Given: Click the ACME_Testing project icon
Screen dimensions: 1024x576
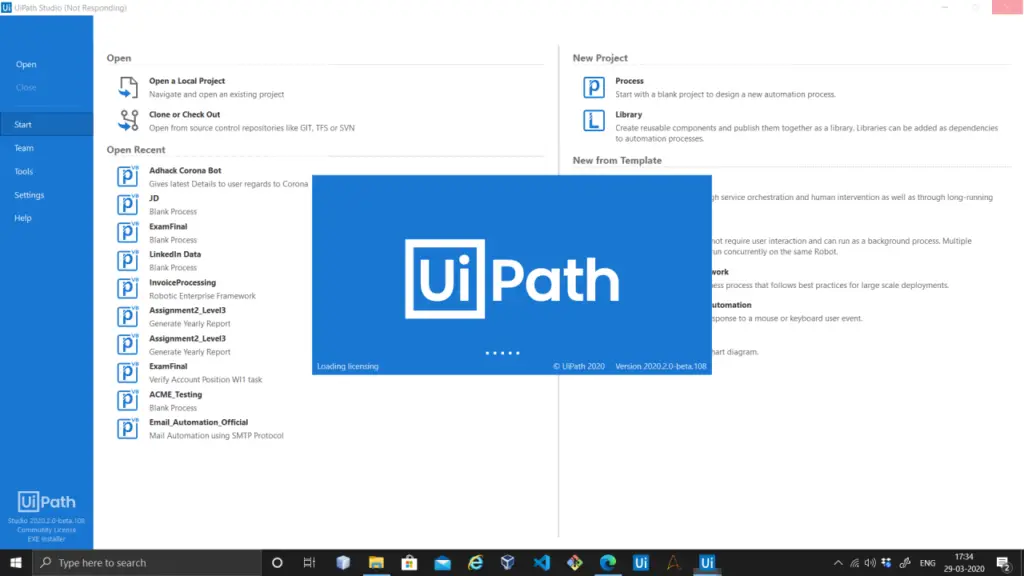Looking at the screenshot, I should click(127, 400).
